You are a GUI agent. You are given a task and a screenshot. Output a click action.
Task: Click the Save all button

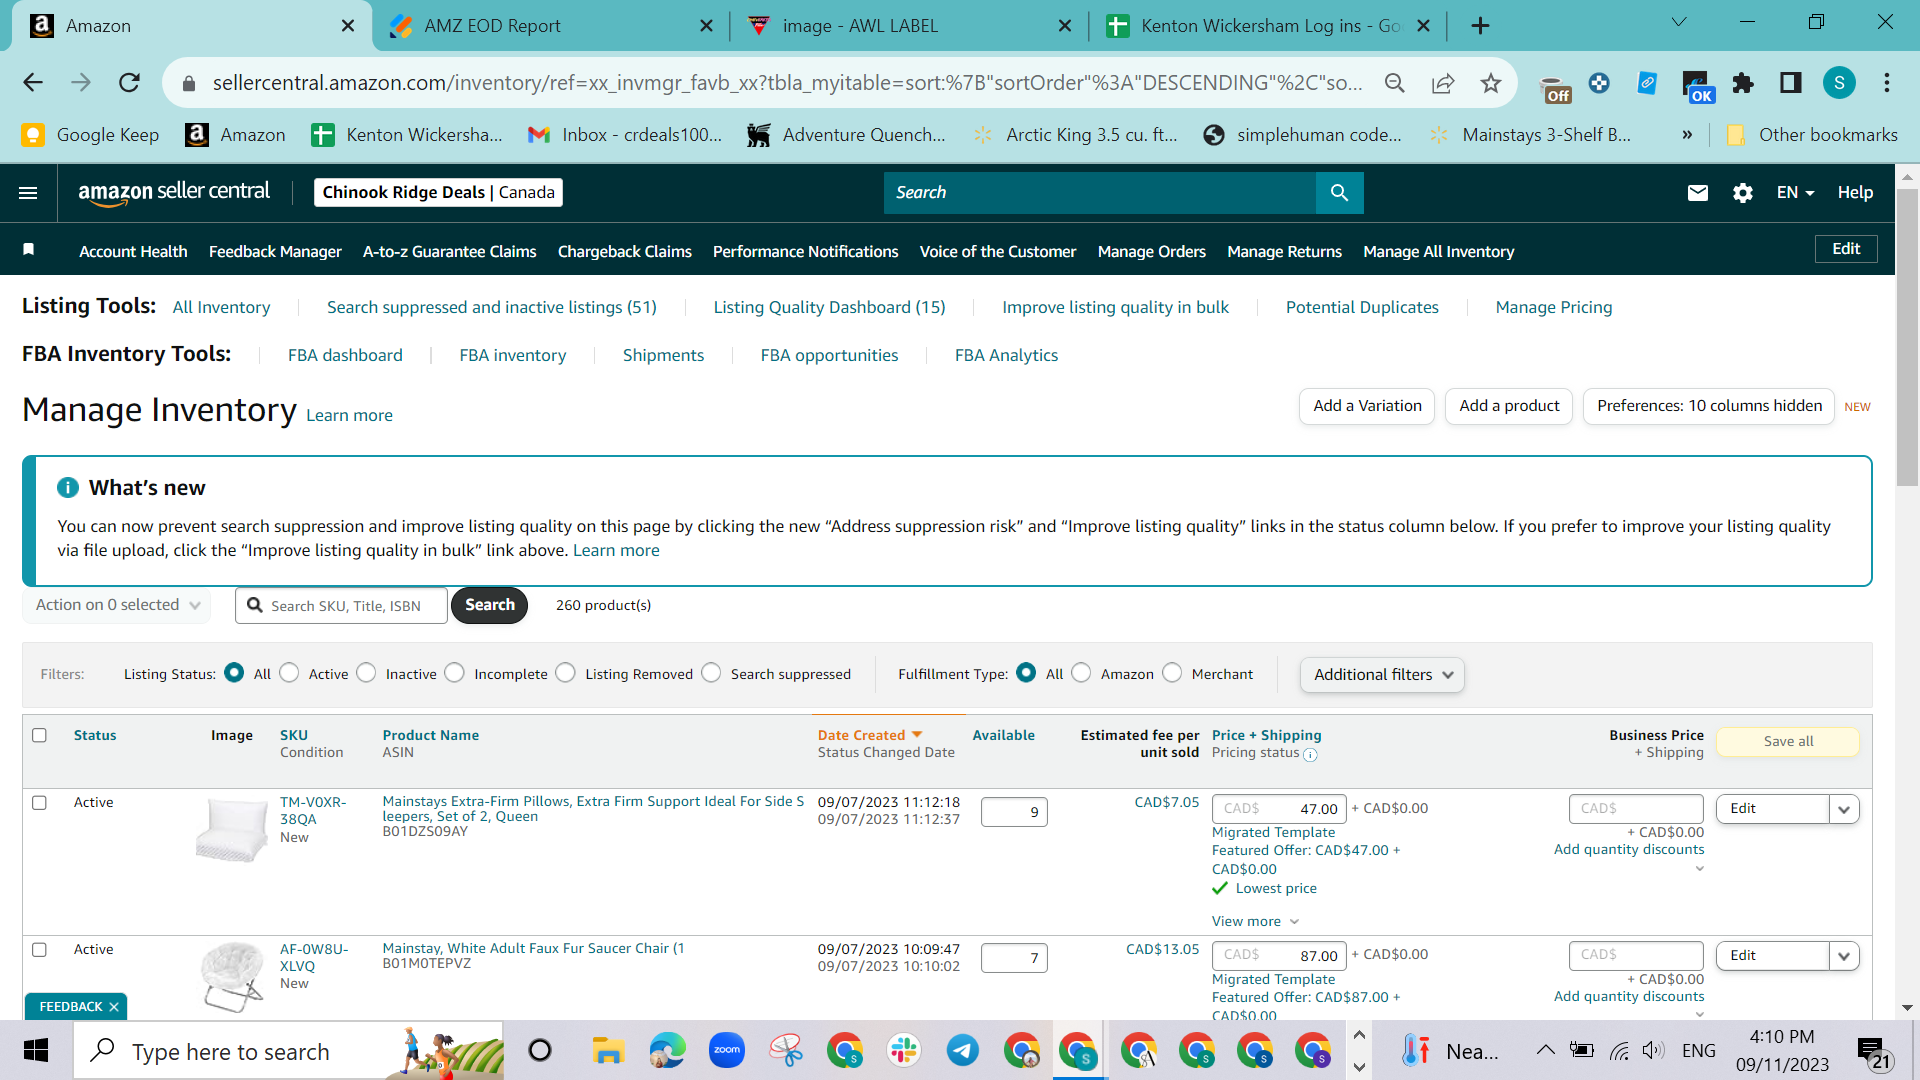click(1788, 741)
